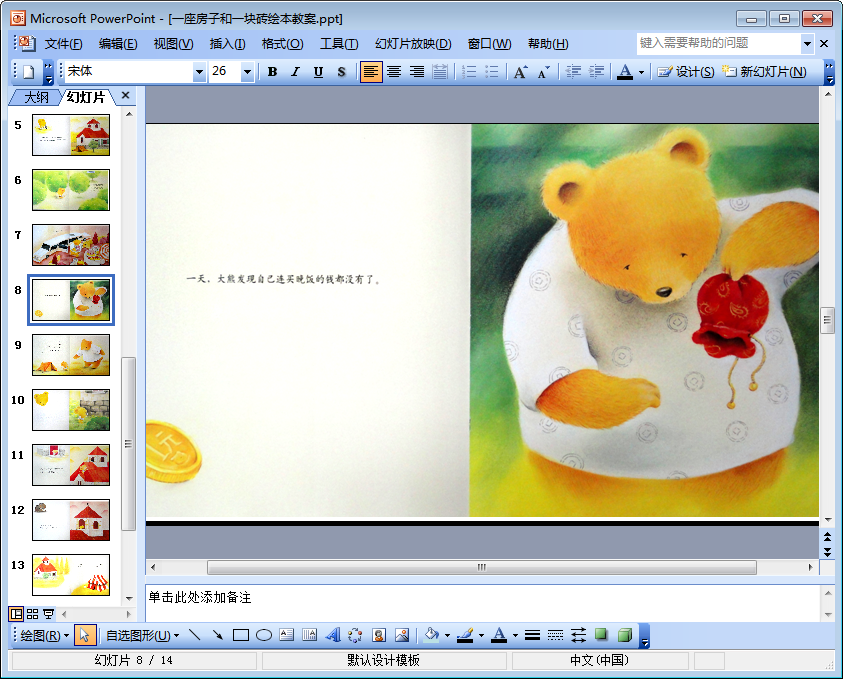Select the Oval drawing tool
This screenshot has width=843, height=679.
coord(263,635)
